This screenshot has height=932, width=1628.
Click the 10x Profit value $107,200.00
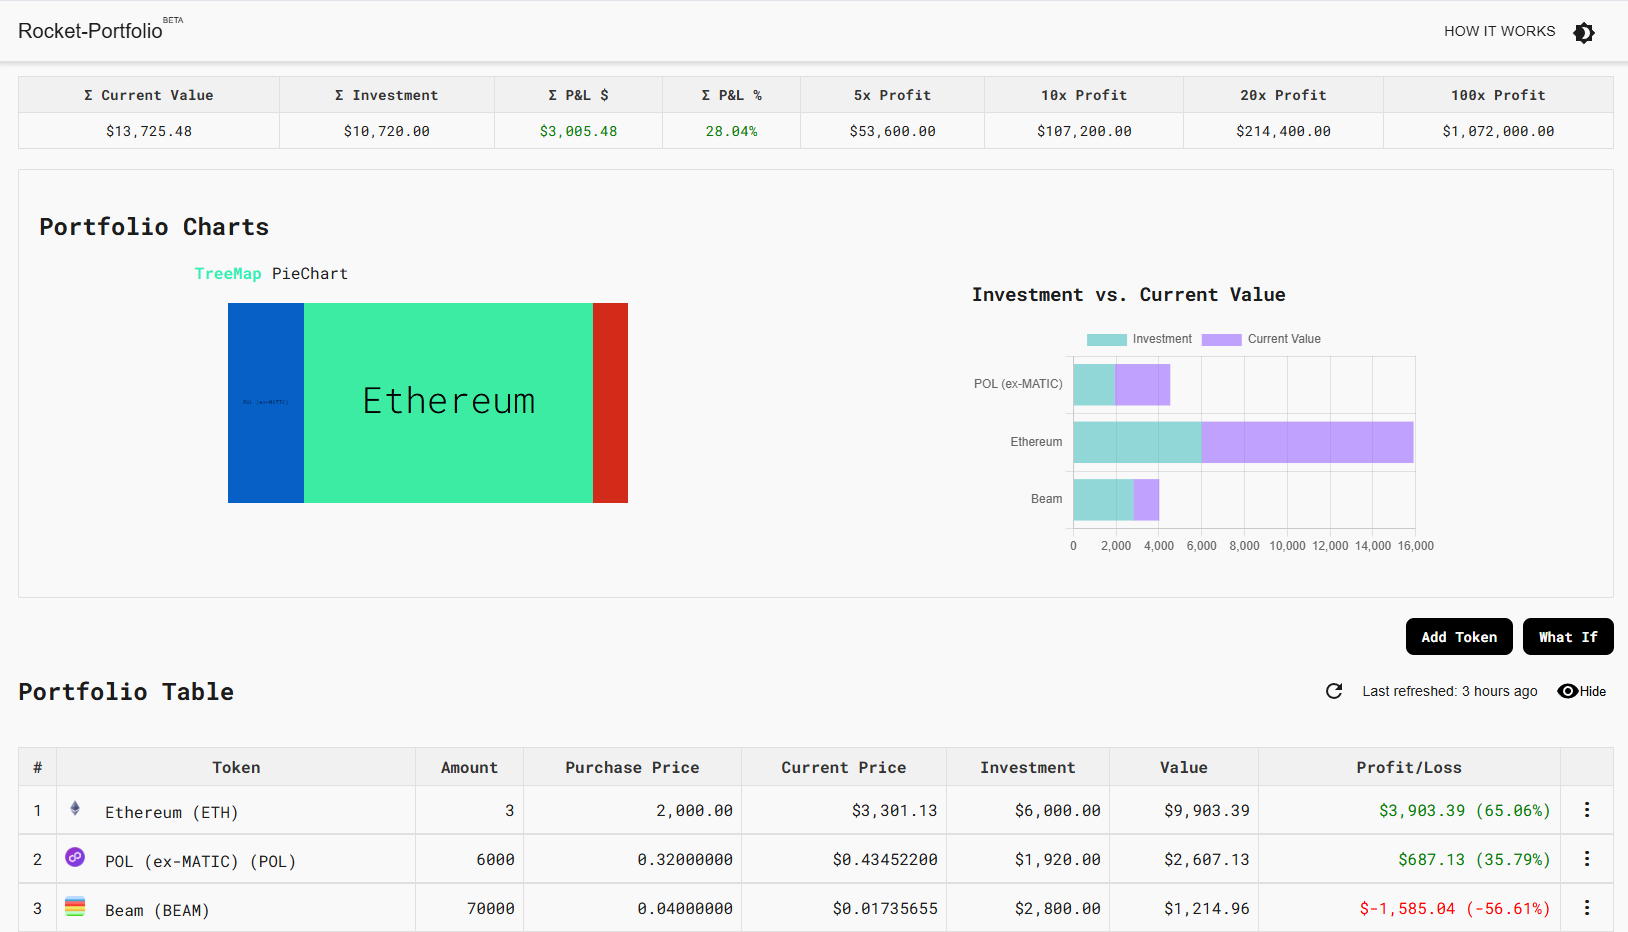[1084, 131]
